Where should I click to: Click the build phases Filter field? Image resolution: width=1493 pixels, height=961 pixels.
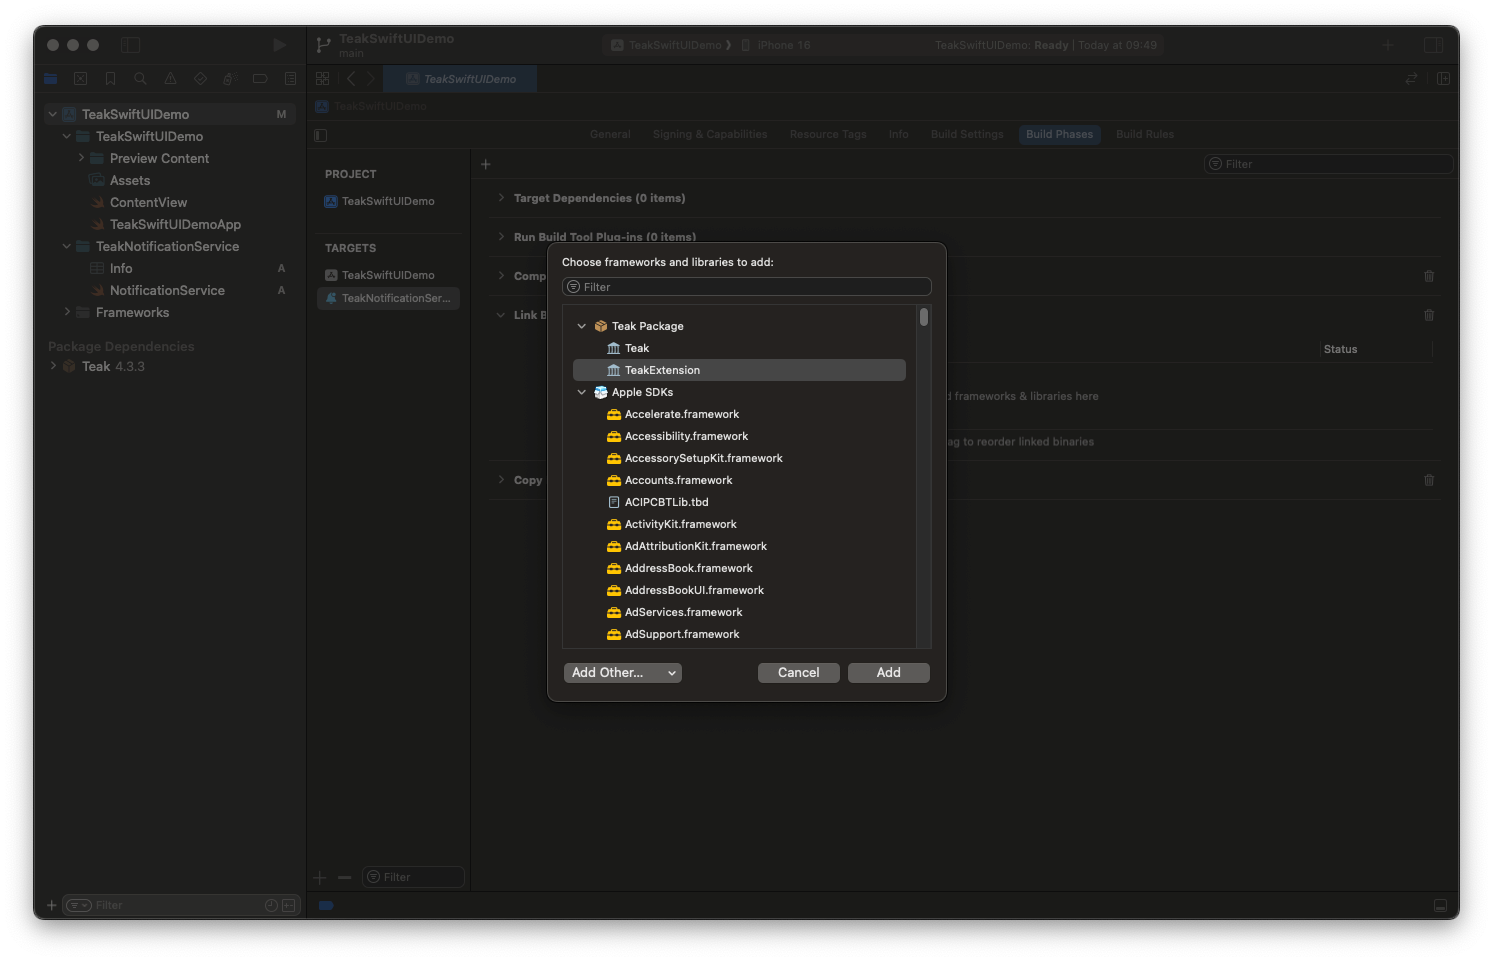1328,164
